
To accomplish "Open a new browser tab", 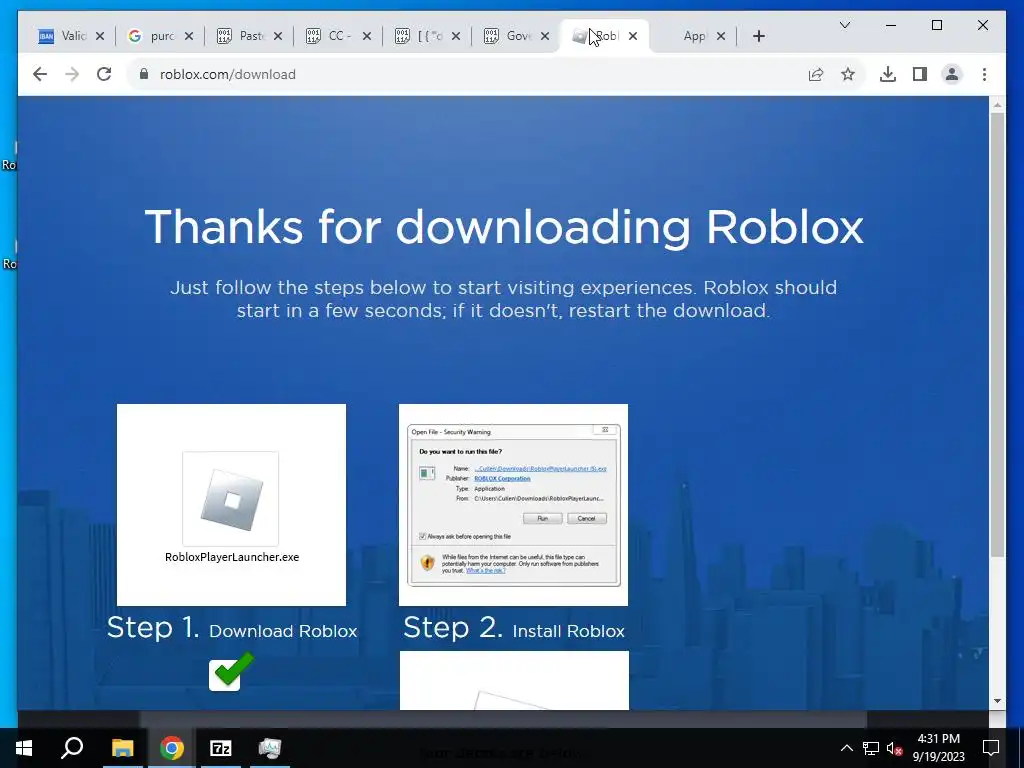I will [758, 36].
